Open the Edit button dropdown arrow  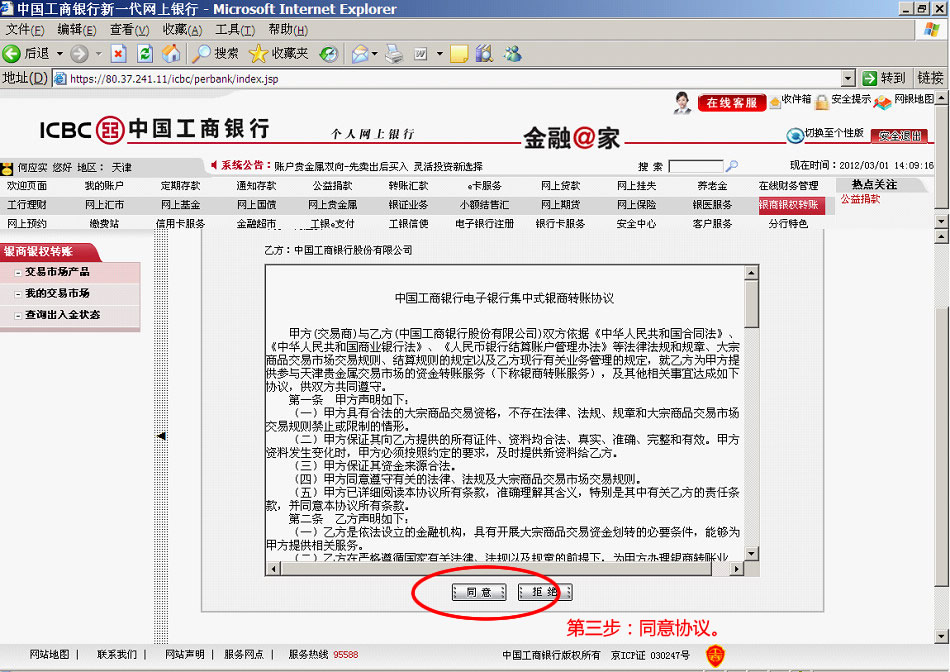(440, 54)
